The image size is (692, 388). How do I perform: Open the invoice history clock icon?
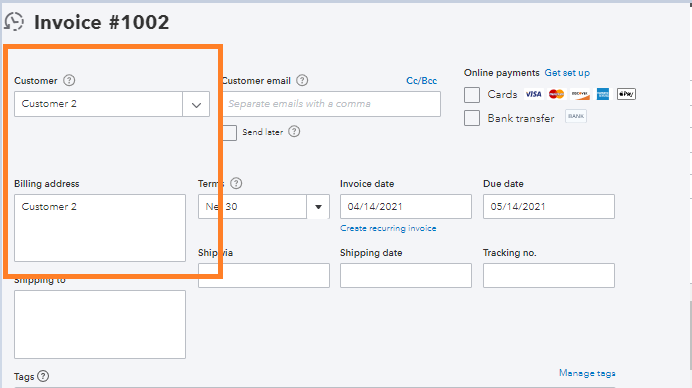point(14,22)
